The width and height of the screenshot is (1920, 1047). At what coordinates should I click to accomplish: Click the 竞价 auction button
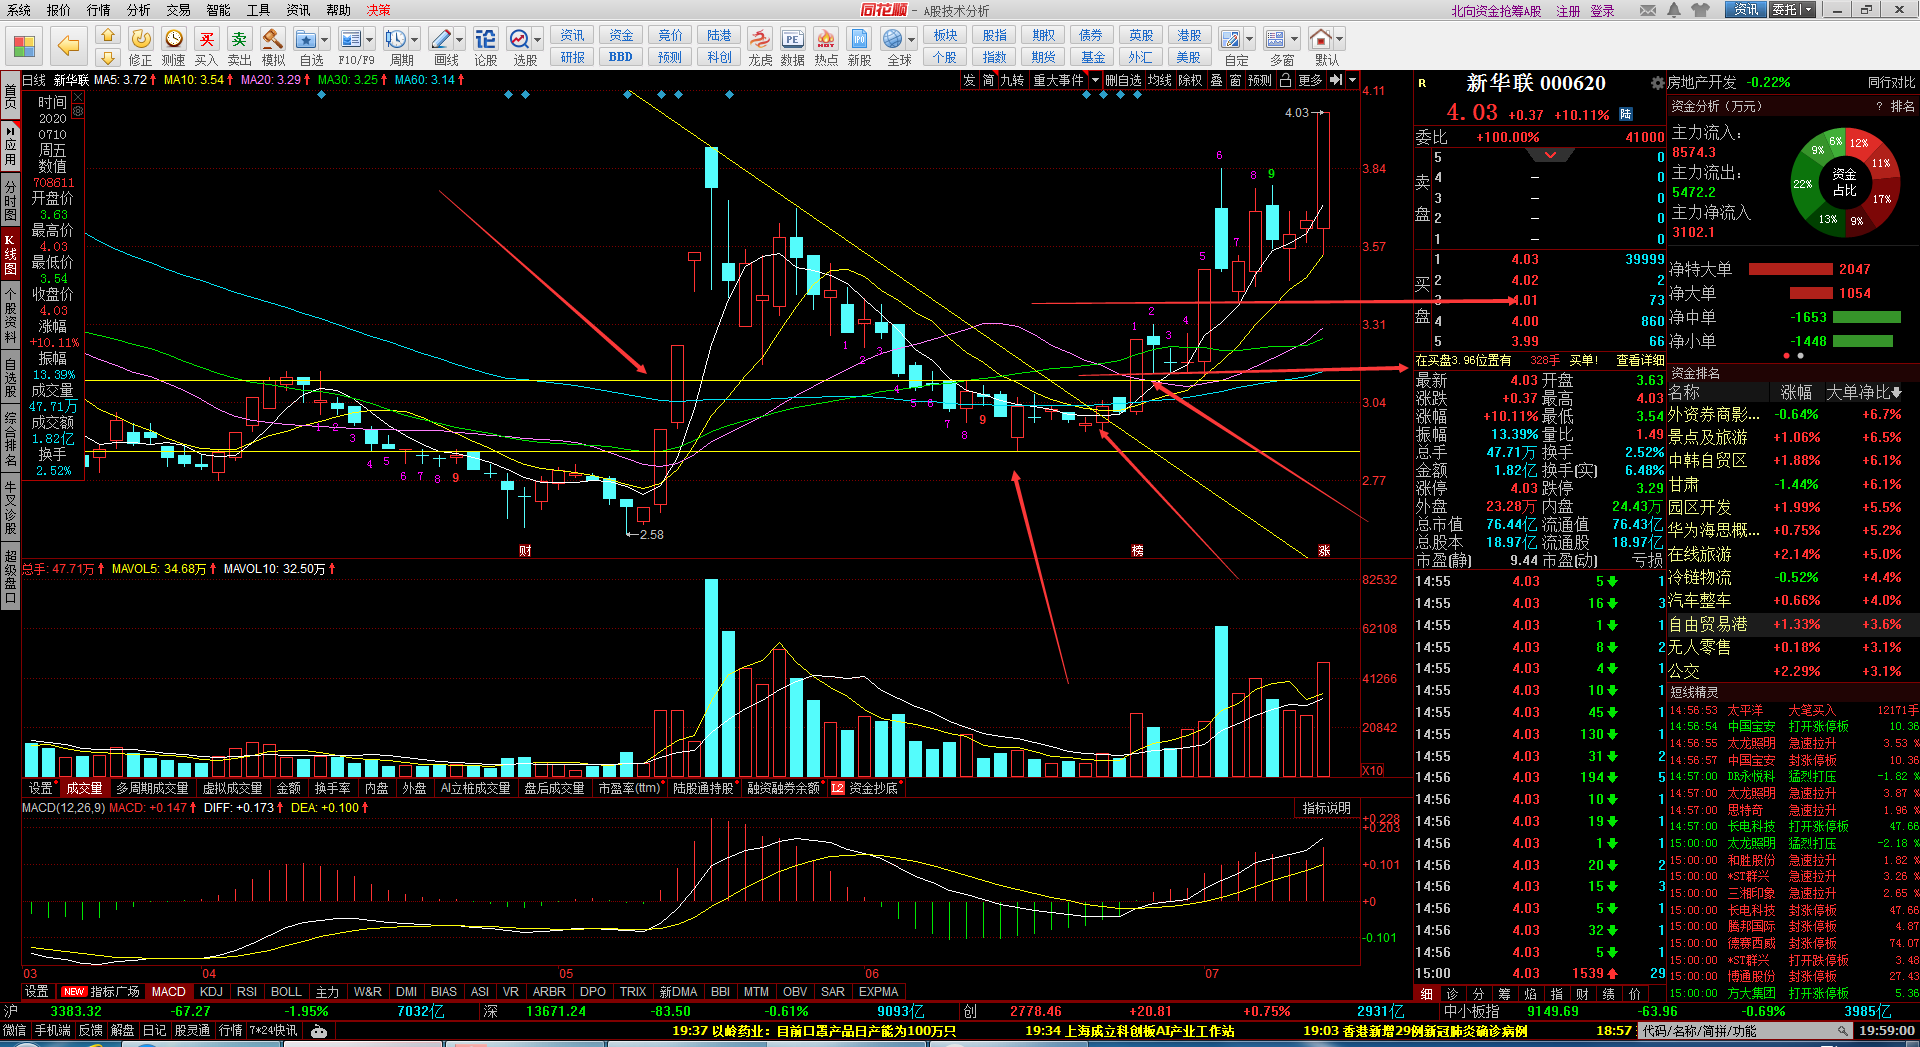pyautogui.click(x=670, y=35)
